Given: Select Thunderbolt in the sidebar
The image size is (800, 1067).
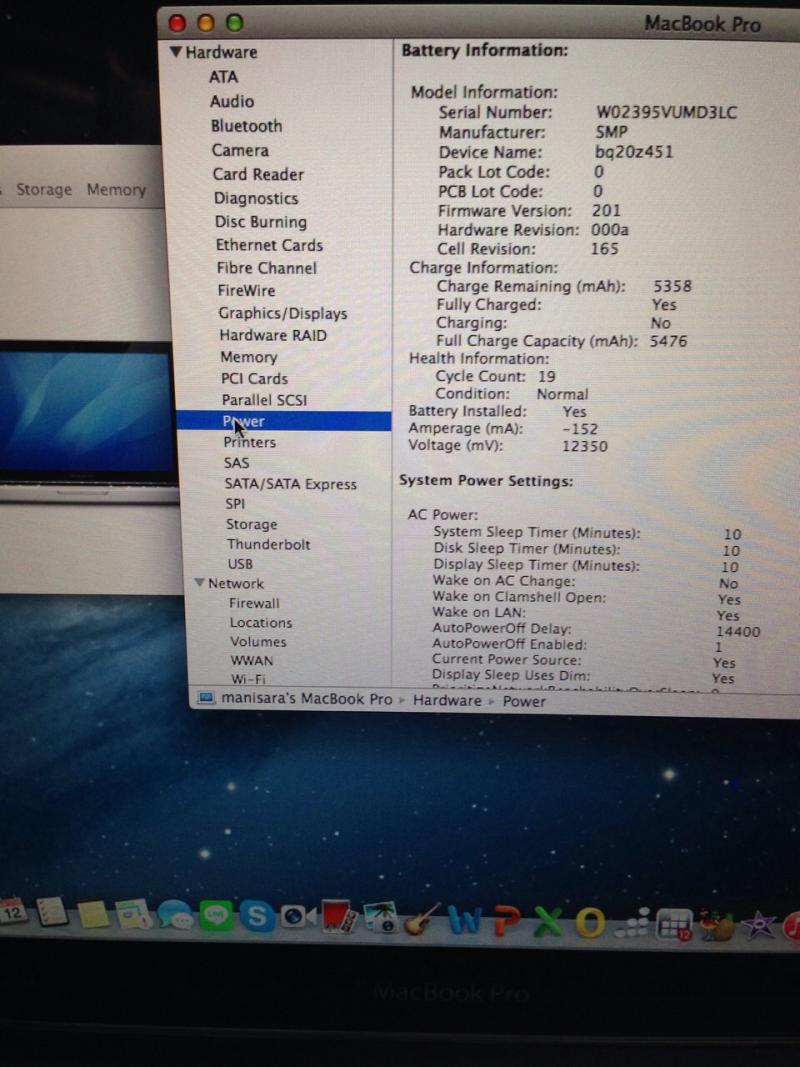Looking at the screenshot, I should (x=269, y=544).
